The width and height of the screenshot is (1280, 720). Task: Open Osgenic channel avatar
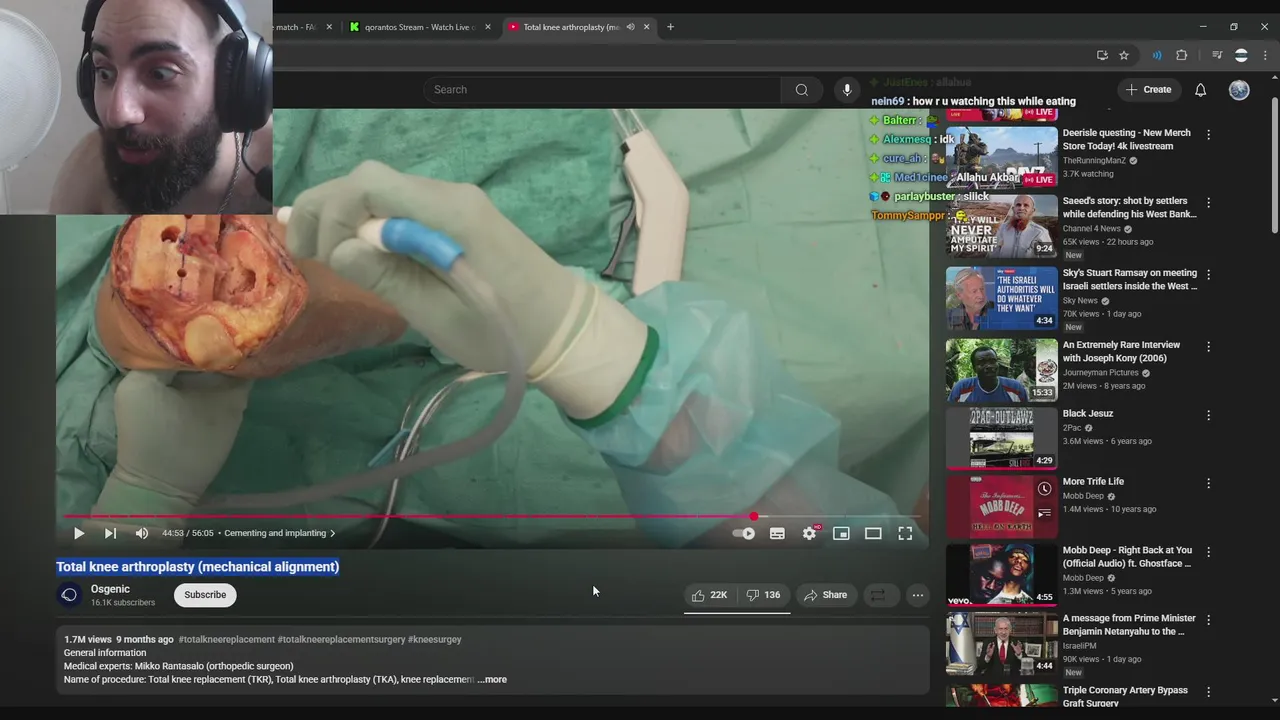click(69, 595)
